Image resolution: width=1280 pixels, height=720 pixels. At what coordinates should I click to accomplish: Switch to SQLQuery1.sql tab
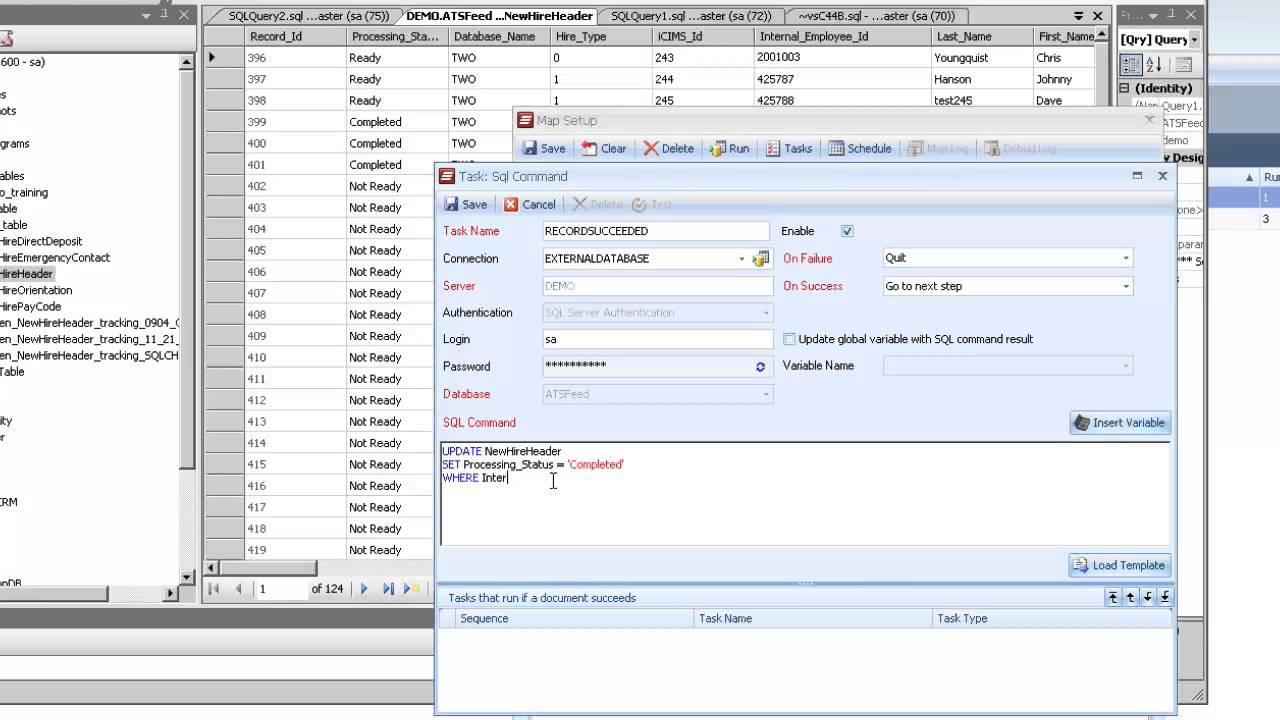coord(690,16)
